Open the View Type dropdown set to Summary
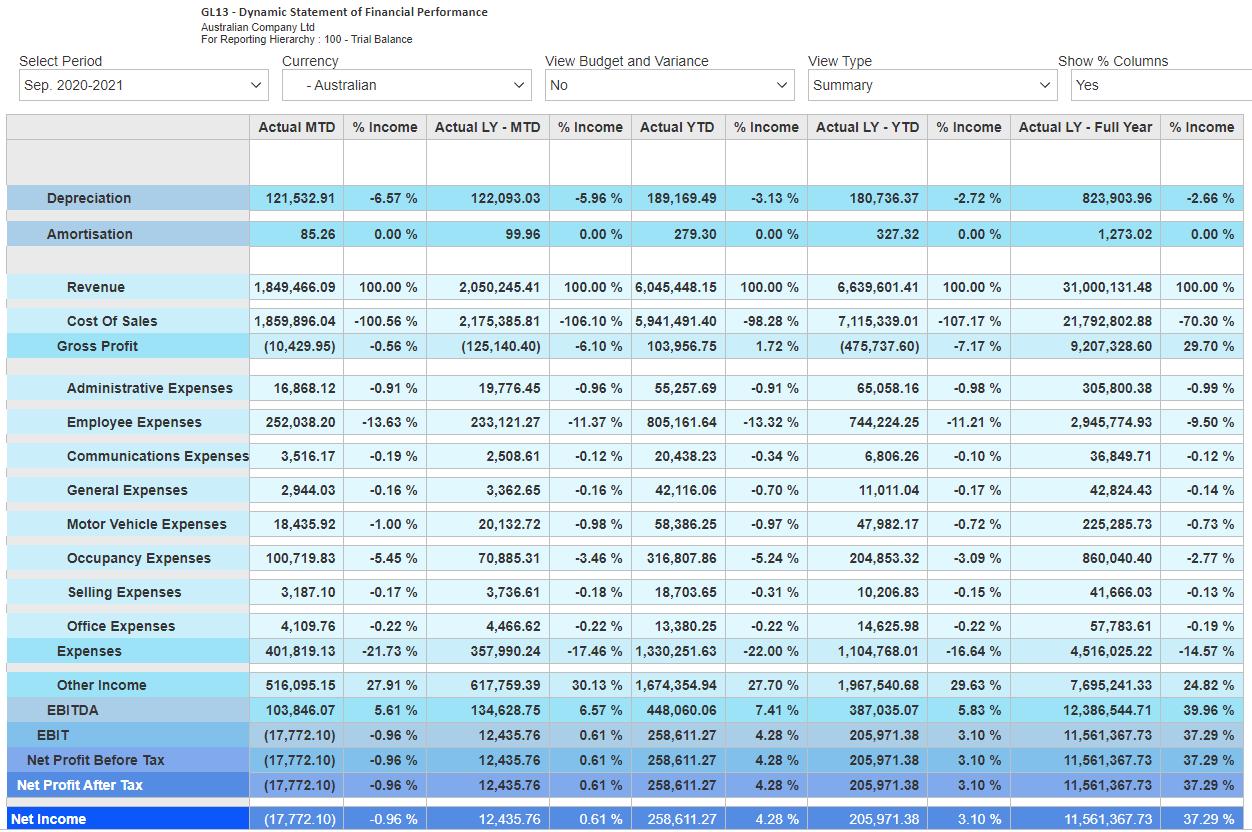 coord(933,85)
